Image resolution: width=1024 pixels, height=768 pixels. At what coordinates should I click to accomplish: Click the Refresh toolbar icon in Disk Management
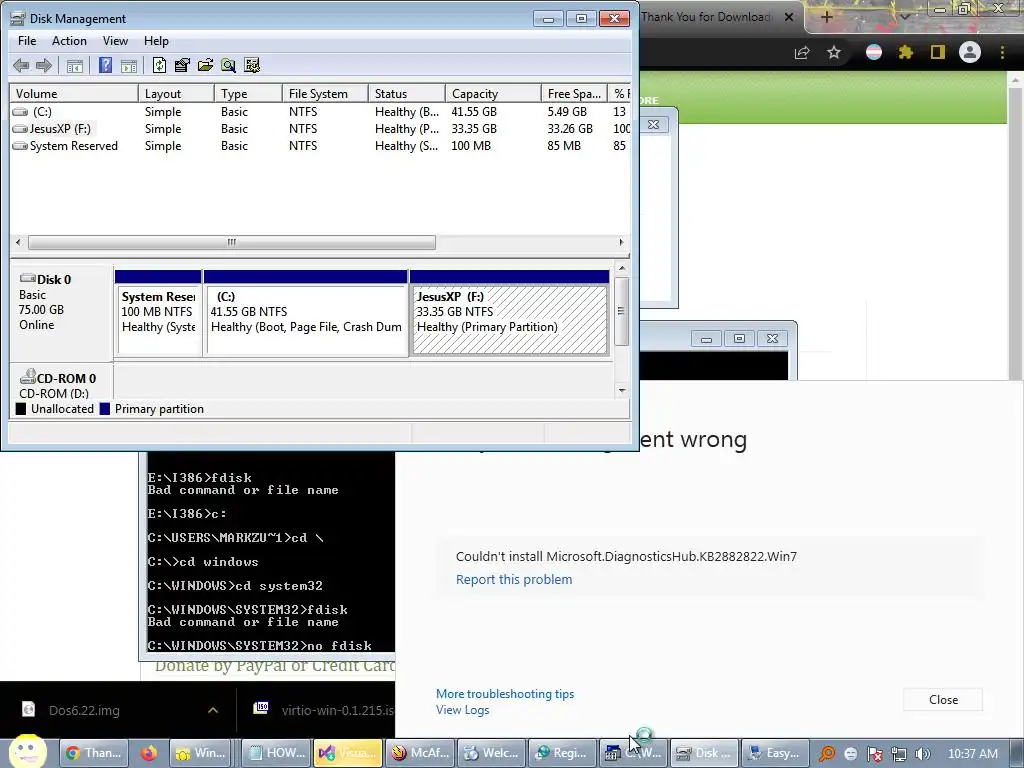(x=159, y=65)
